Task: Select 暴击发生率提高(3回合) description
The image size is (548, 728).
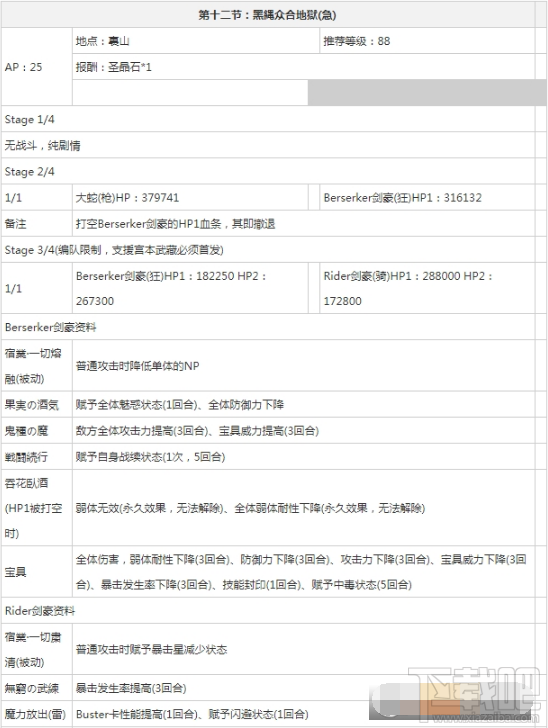Action: coord(303,688)
